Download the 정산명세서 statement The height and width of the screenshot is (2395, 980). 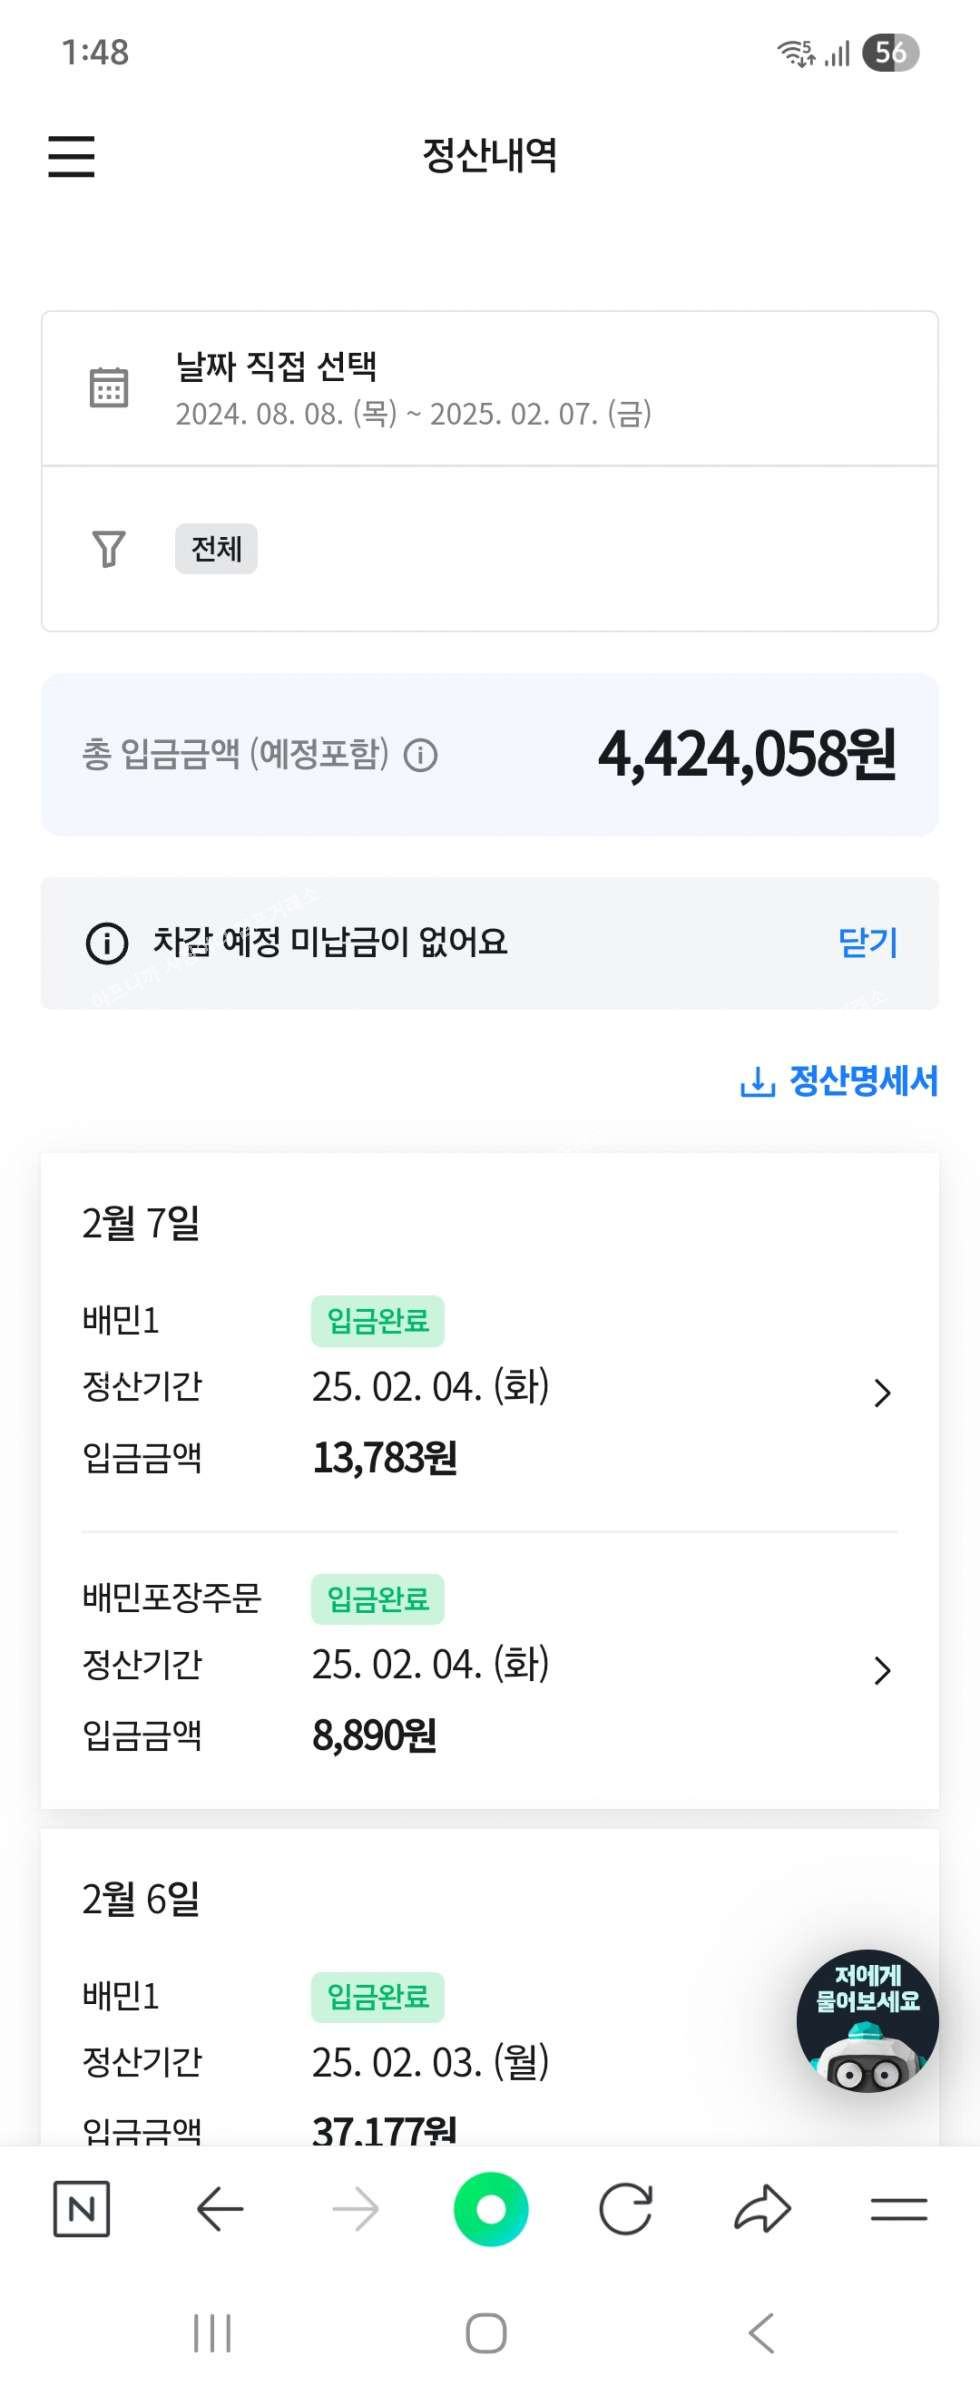coord(839,1081)
